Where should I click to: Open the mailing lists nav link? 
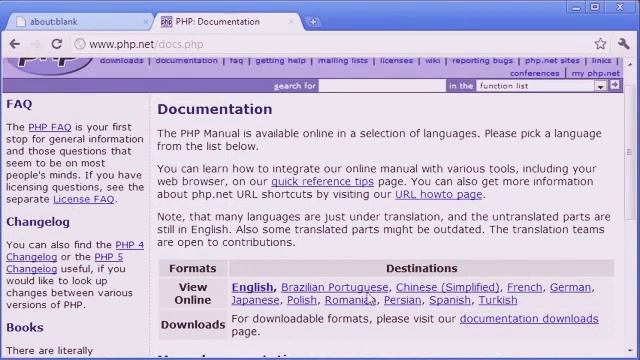[343, 60]
